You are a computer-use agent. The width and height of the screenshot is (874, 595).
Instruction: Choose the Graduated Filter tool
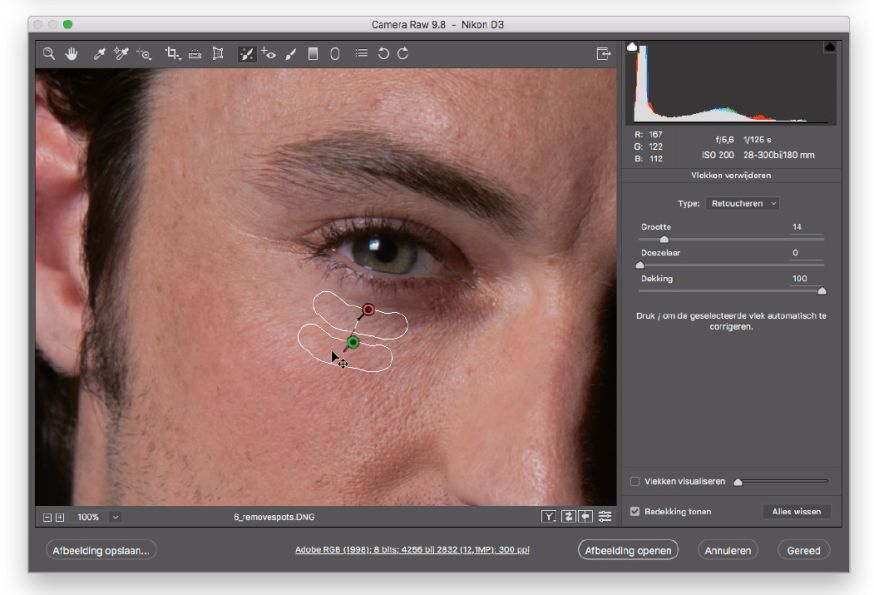[313, 54]
